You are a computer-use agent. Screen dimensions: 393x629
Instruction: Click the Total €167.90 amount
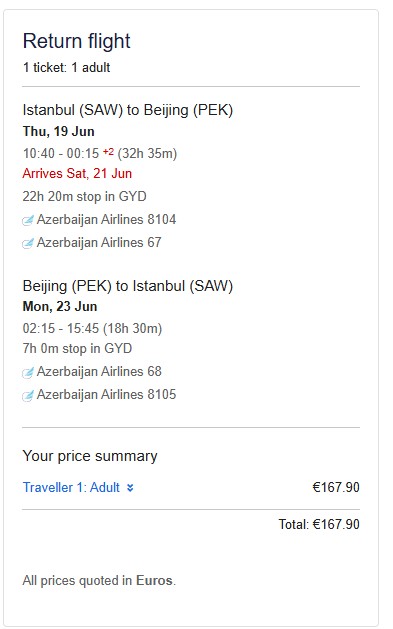[x=319, y=524]
